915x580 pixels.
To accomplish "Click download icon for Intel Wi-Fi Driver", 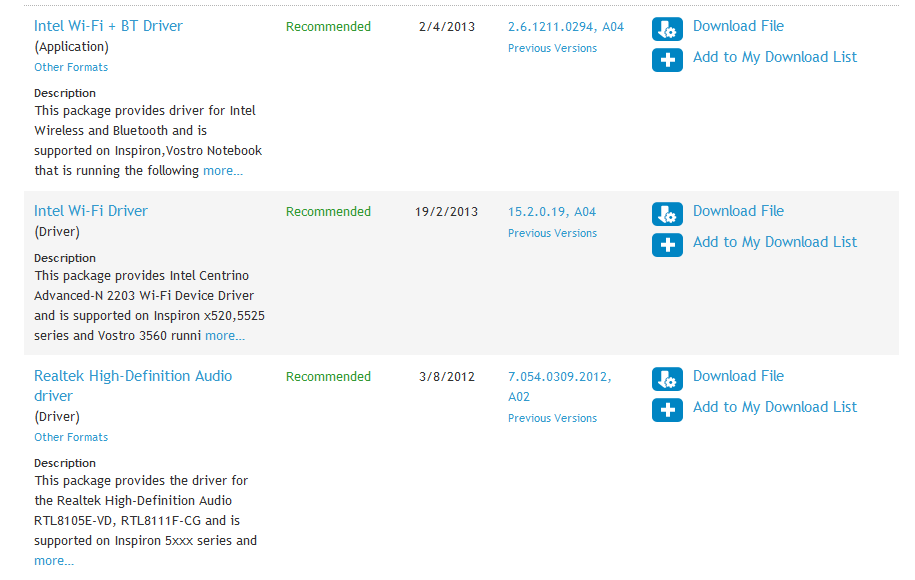I will (x=667, y=214).
